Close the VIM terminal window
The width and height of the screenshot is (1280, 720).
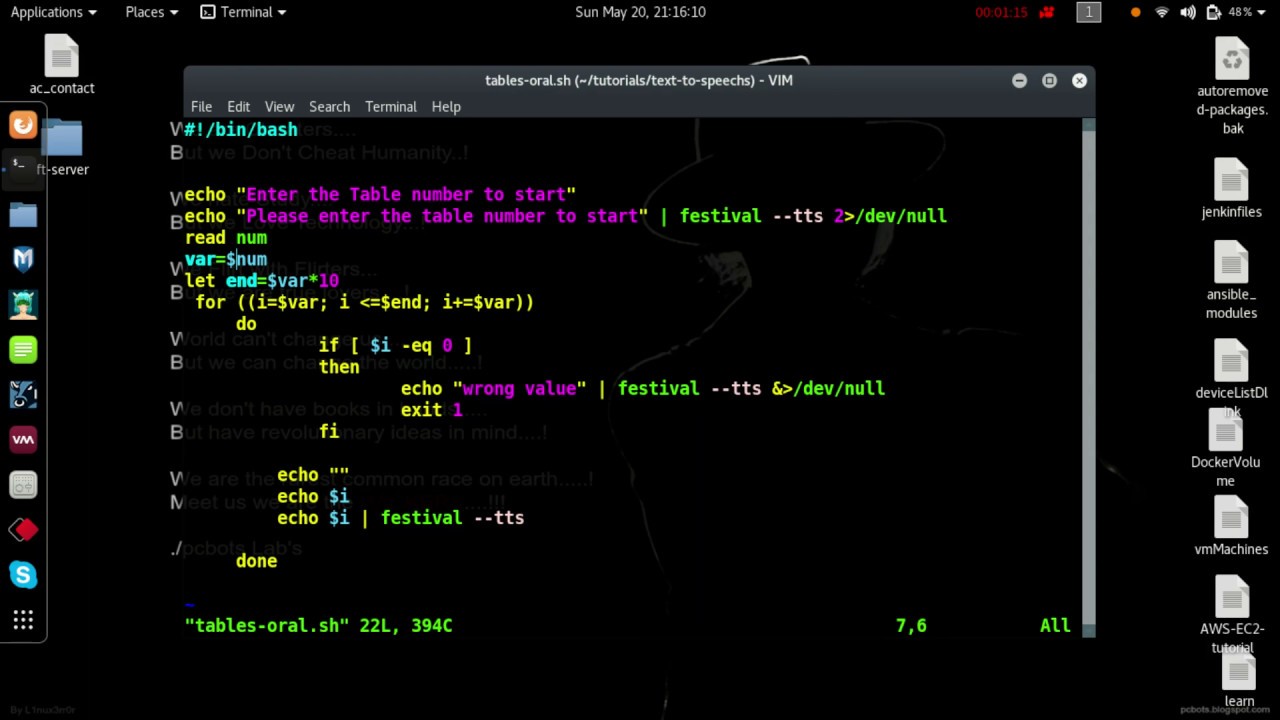point(1079,80)
